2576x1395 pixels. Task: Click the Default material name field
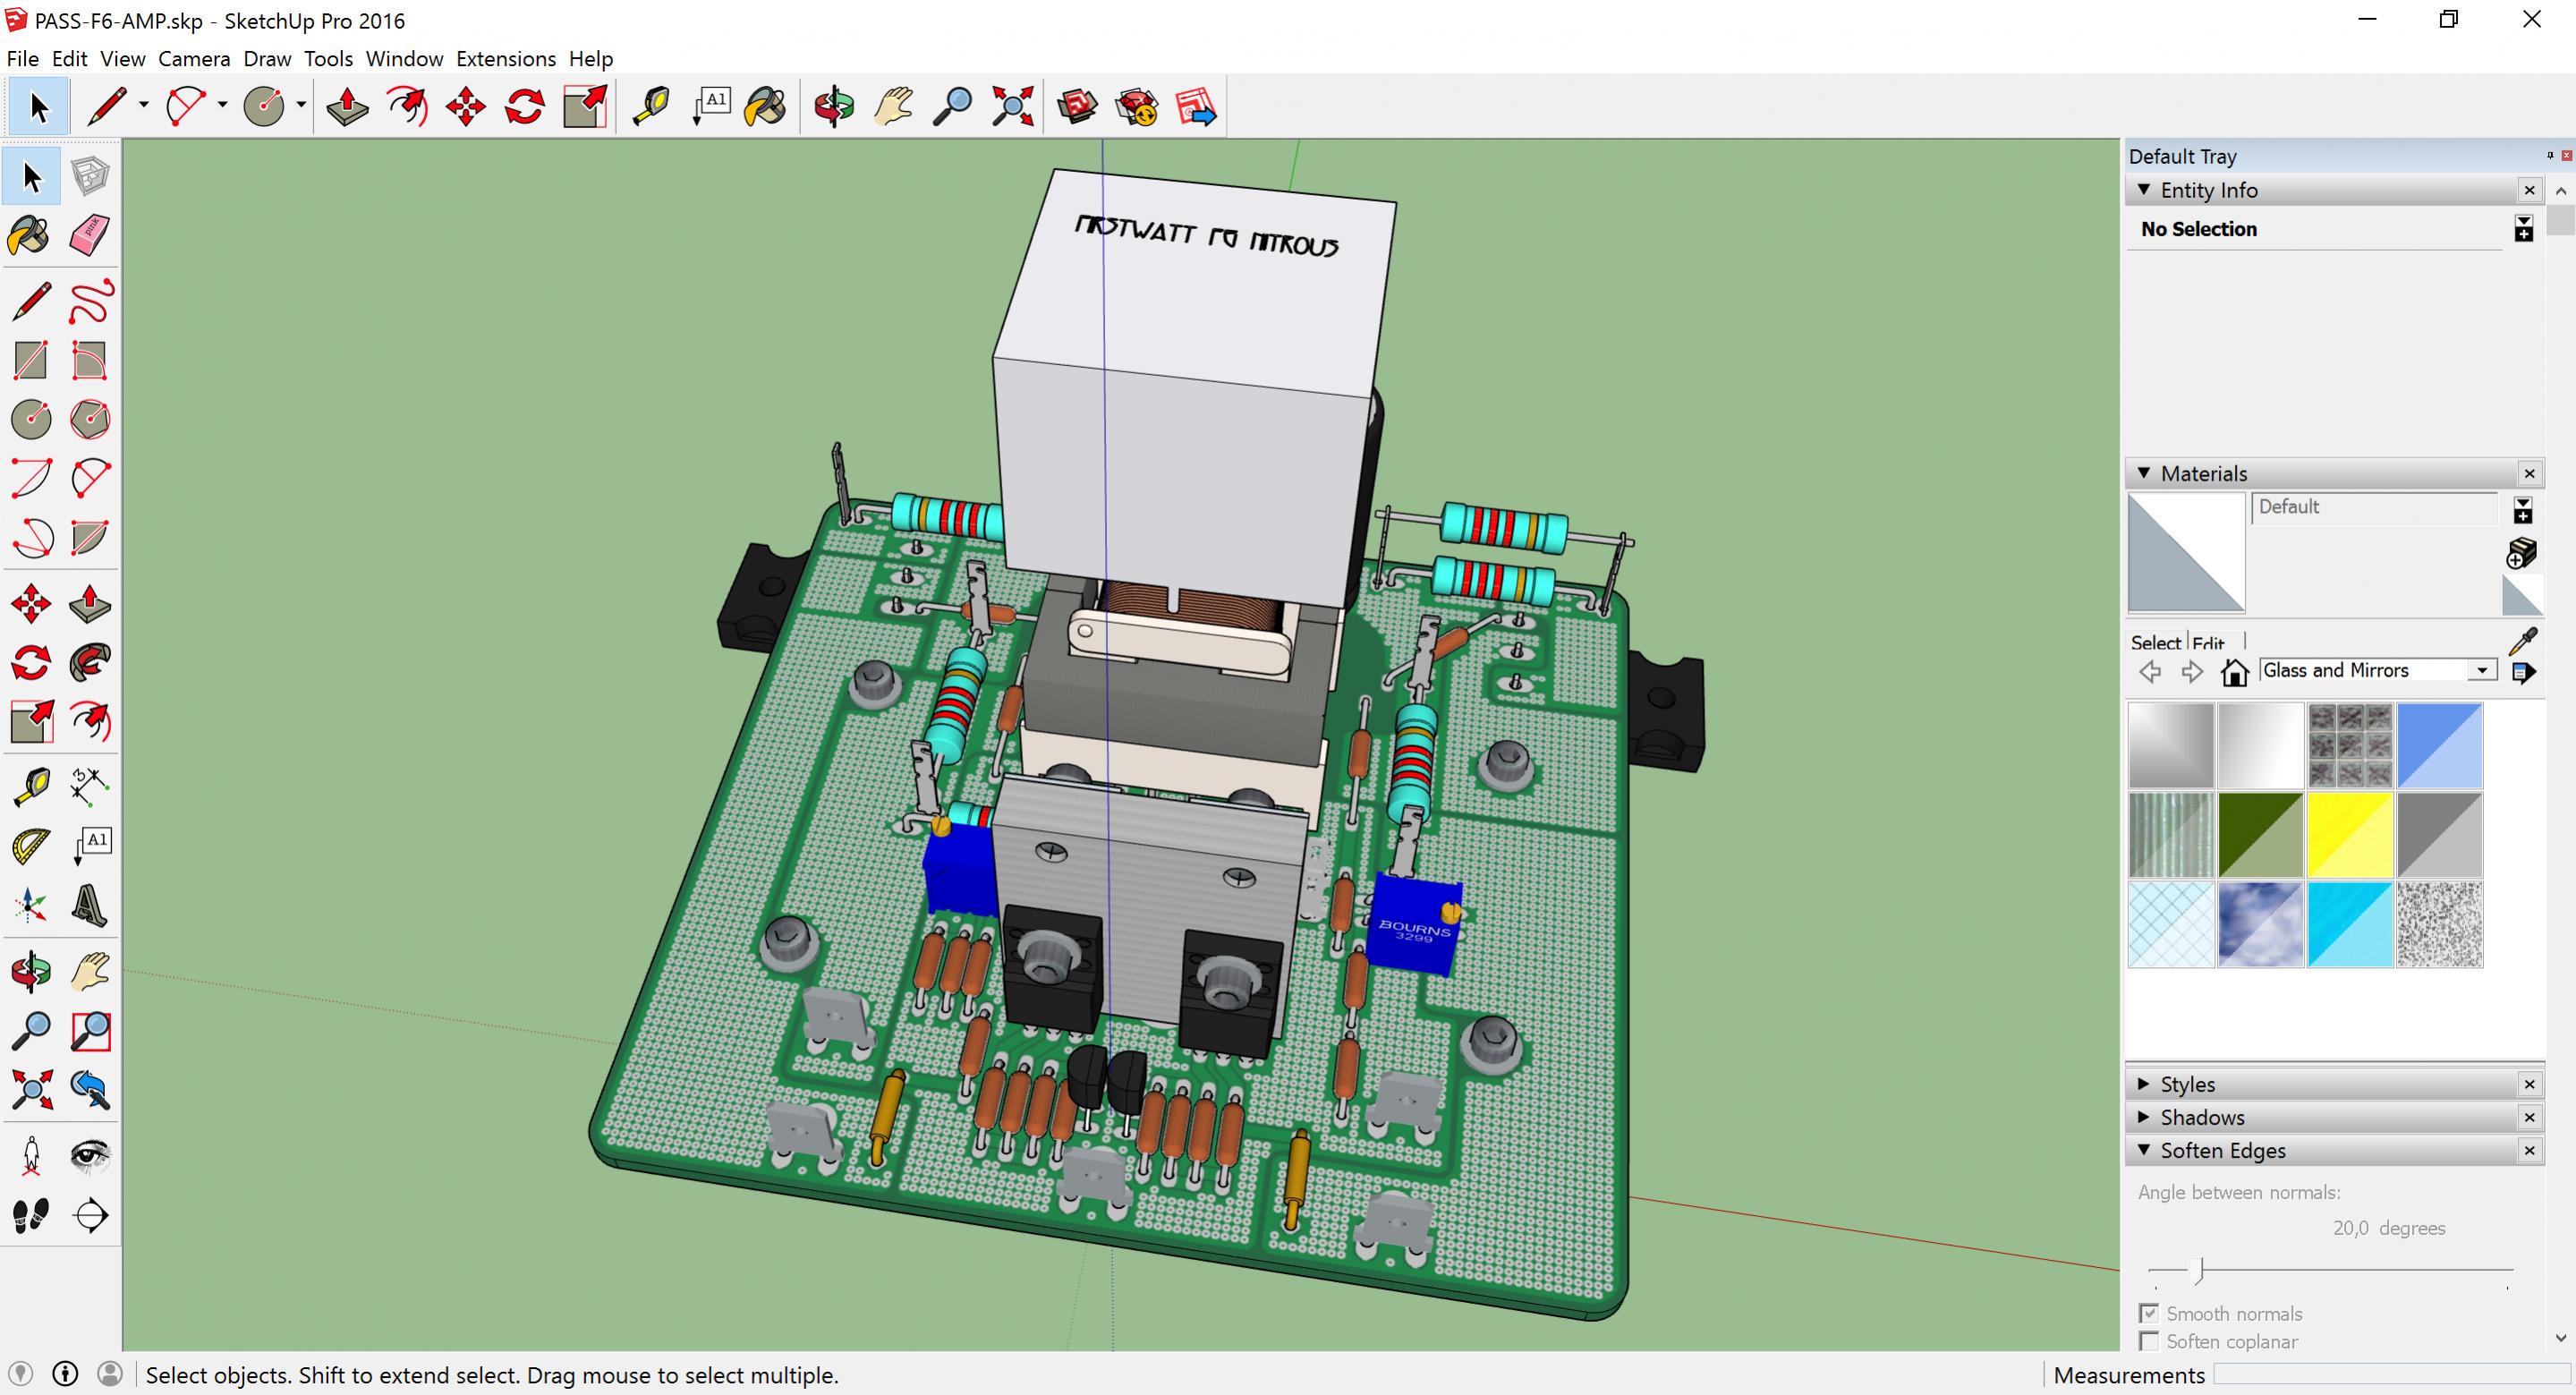click(2376, 507)
